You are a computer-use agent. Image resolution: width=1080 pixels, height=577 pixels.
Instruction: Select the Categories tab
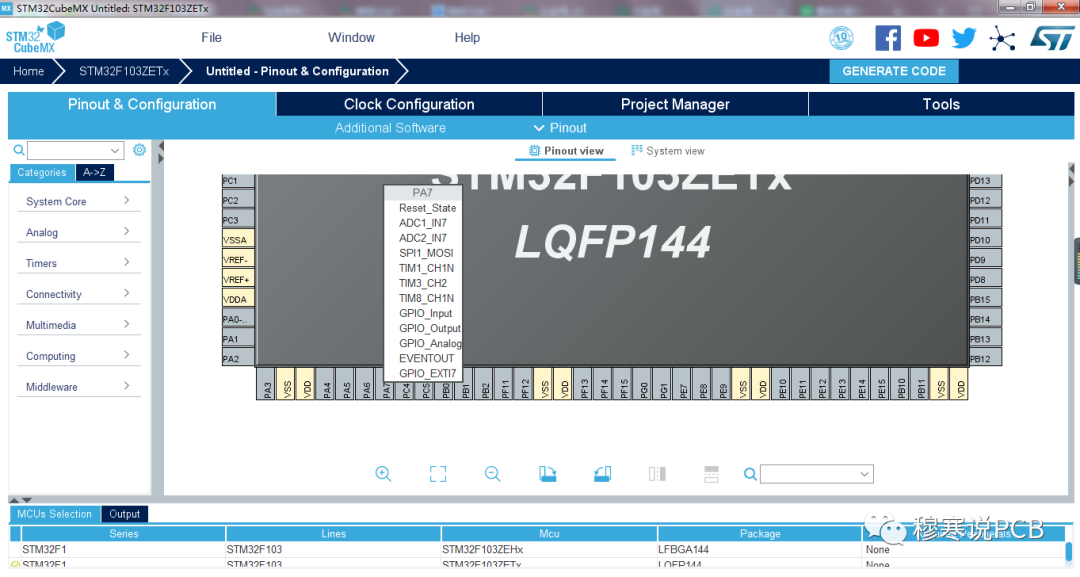point(42,172)
